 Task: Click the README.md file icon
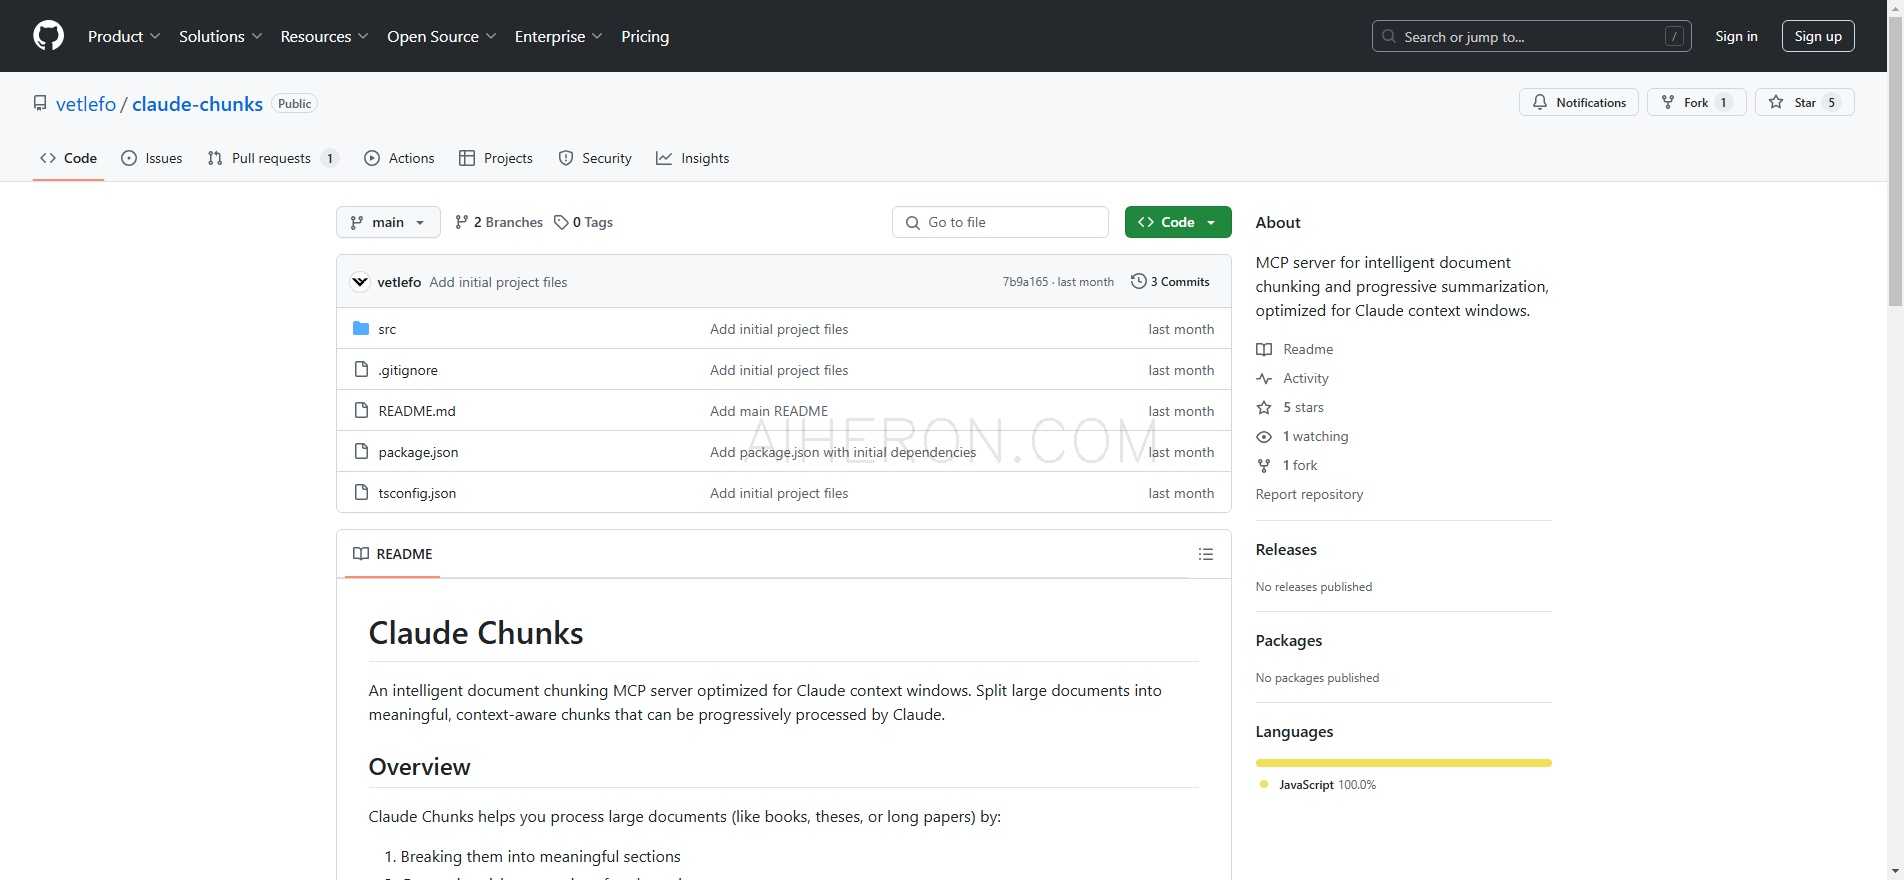(x=361, y=410)
